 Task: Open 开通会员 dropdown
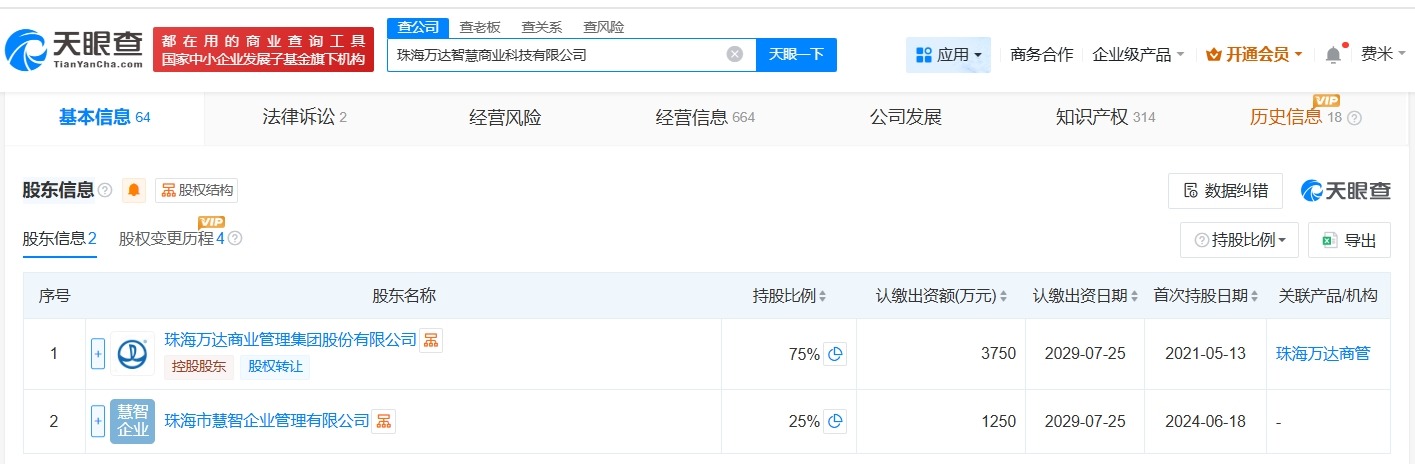click(x=1254, y=55)
